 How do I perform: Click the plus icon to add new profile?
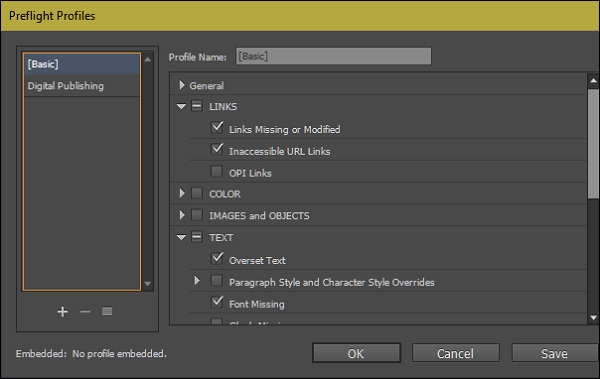(63, 311)
